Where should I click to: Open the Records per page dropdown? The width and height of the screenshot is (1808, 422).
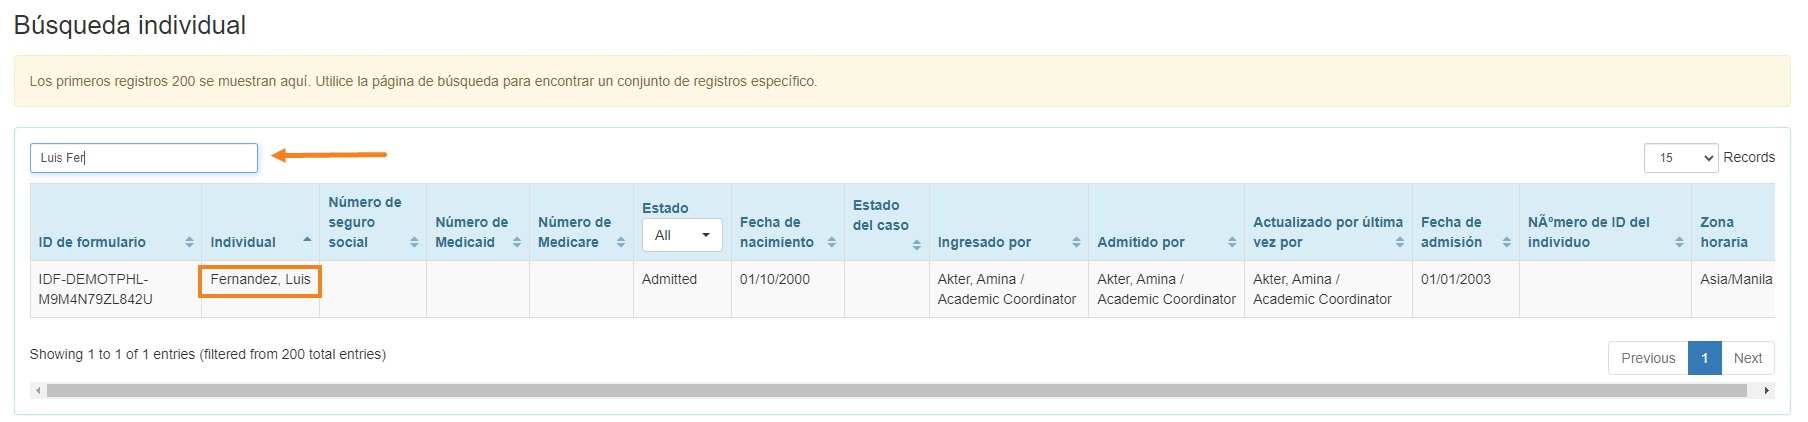click(1681, 158)
